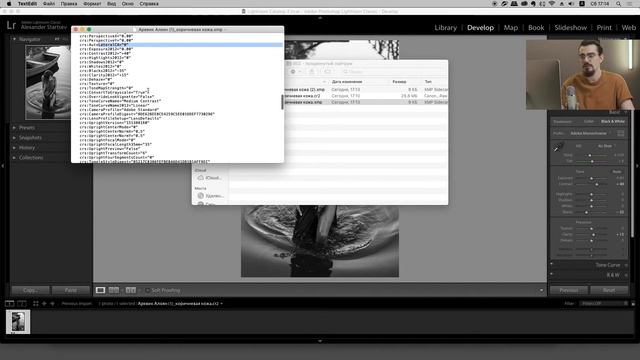The image size is (640, 360).
Task: Switch to the Slideshow module
Action: [571, 27]
